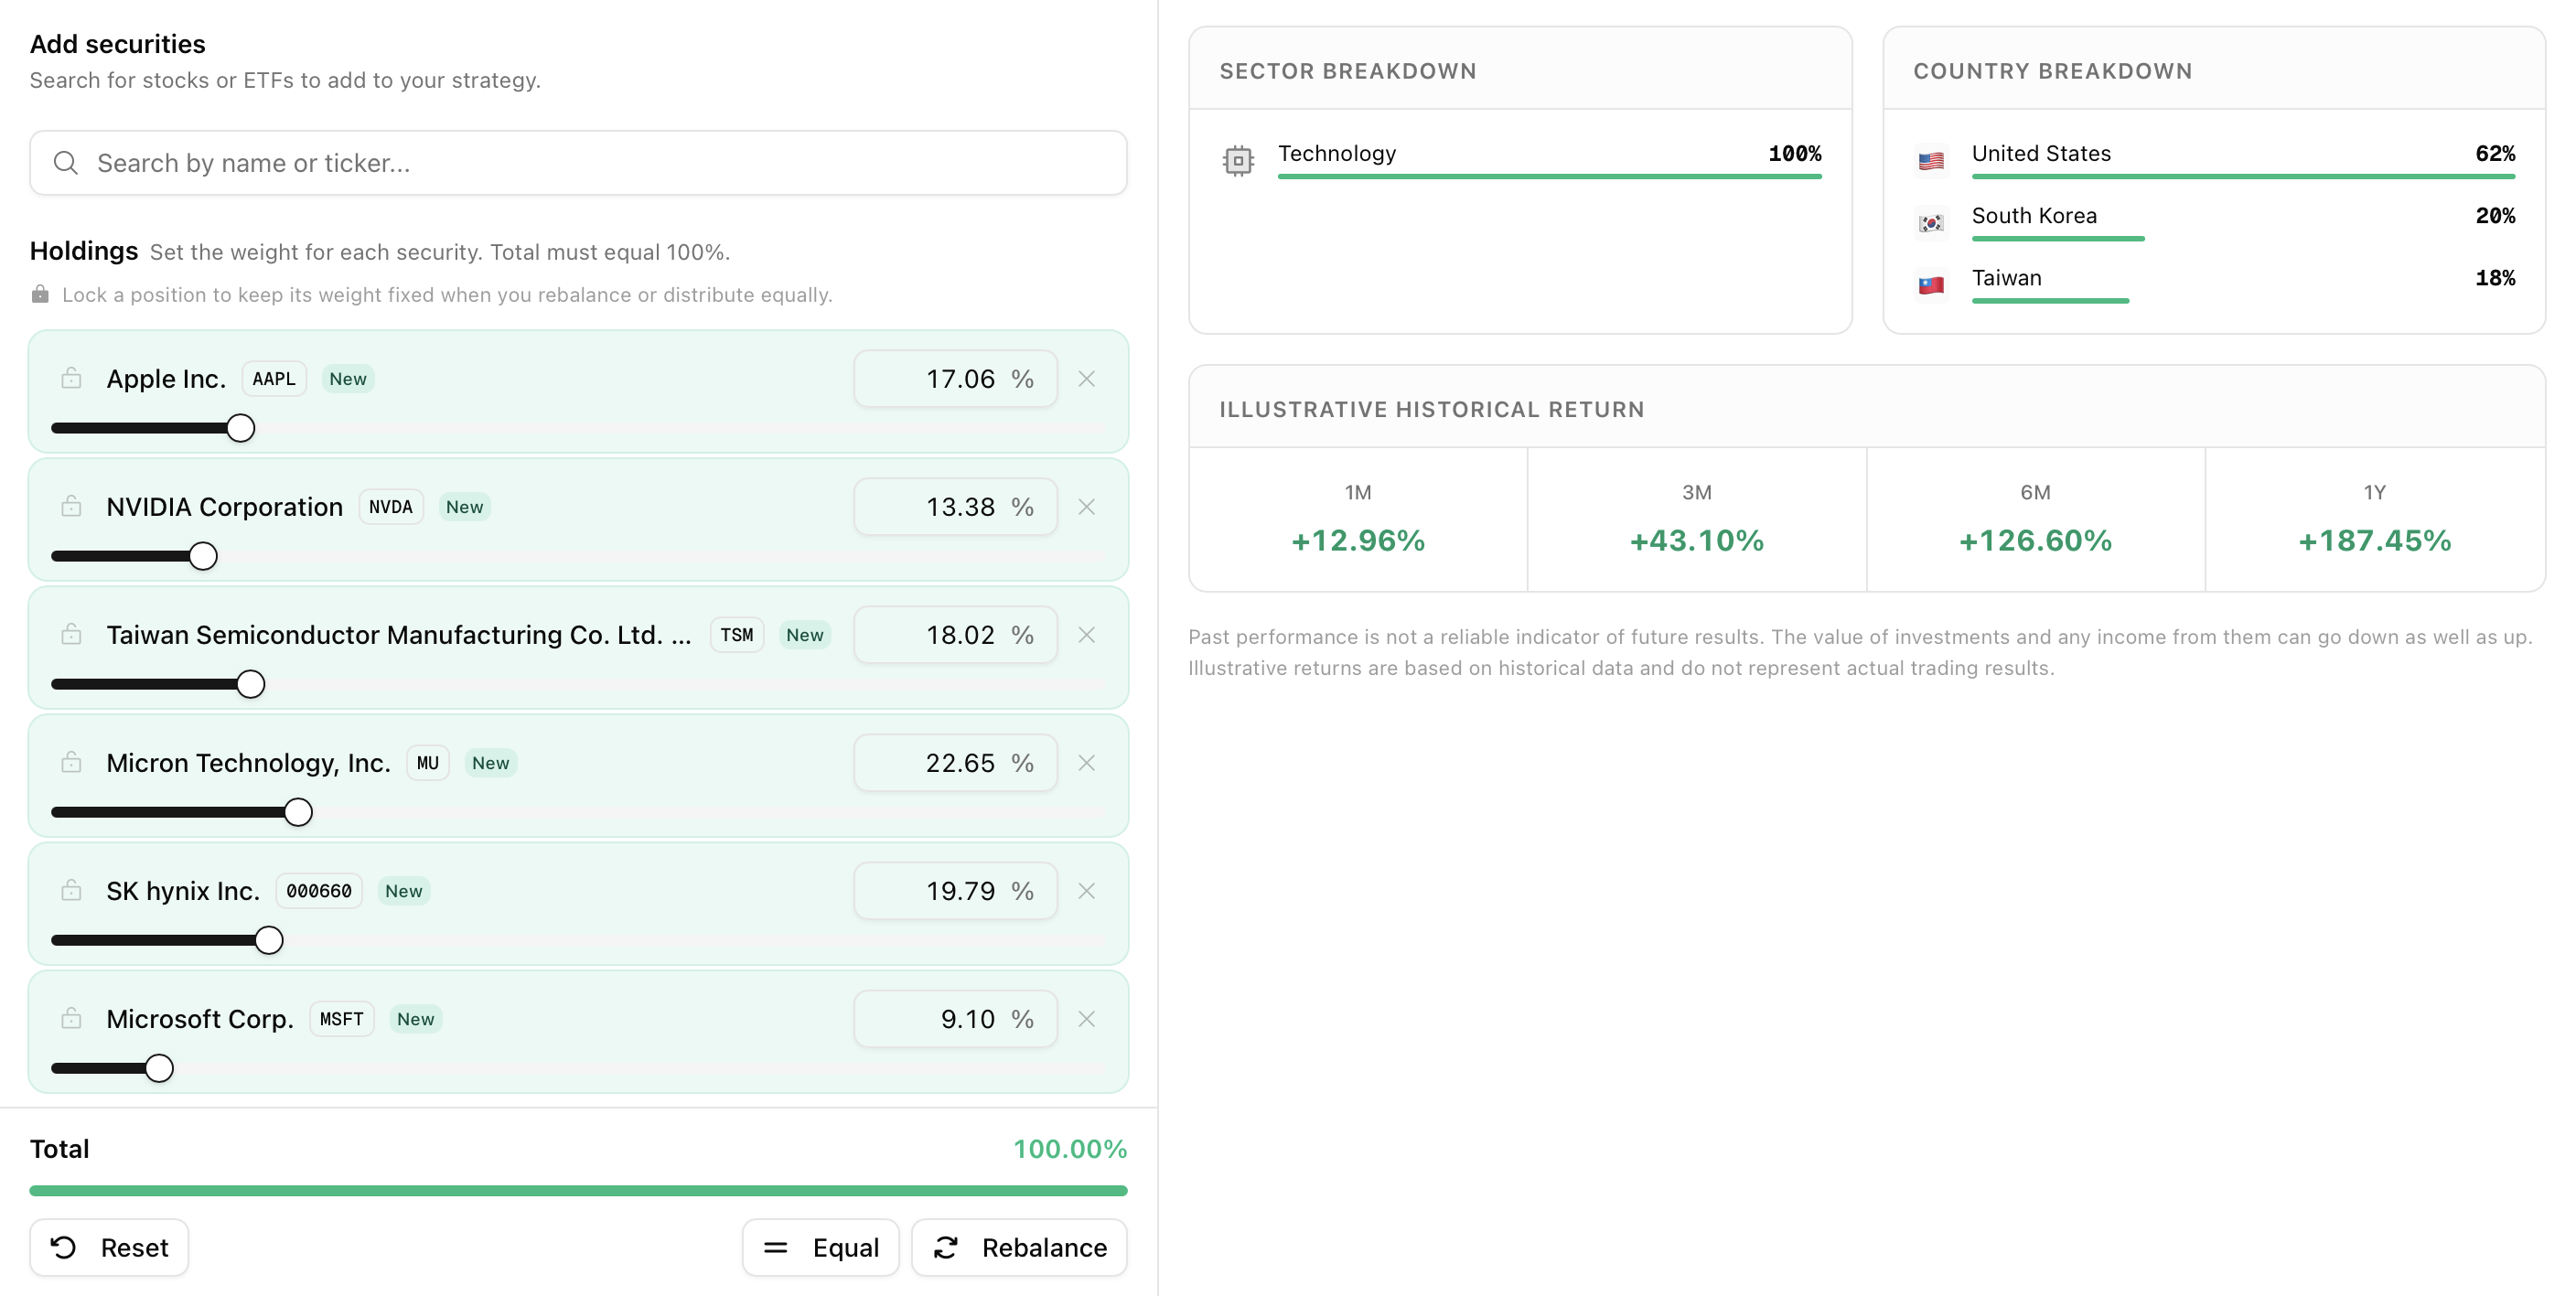Focus the search by name or ticker field
This screenshot has height=1296, width=2576.
578,163
